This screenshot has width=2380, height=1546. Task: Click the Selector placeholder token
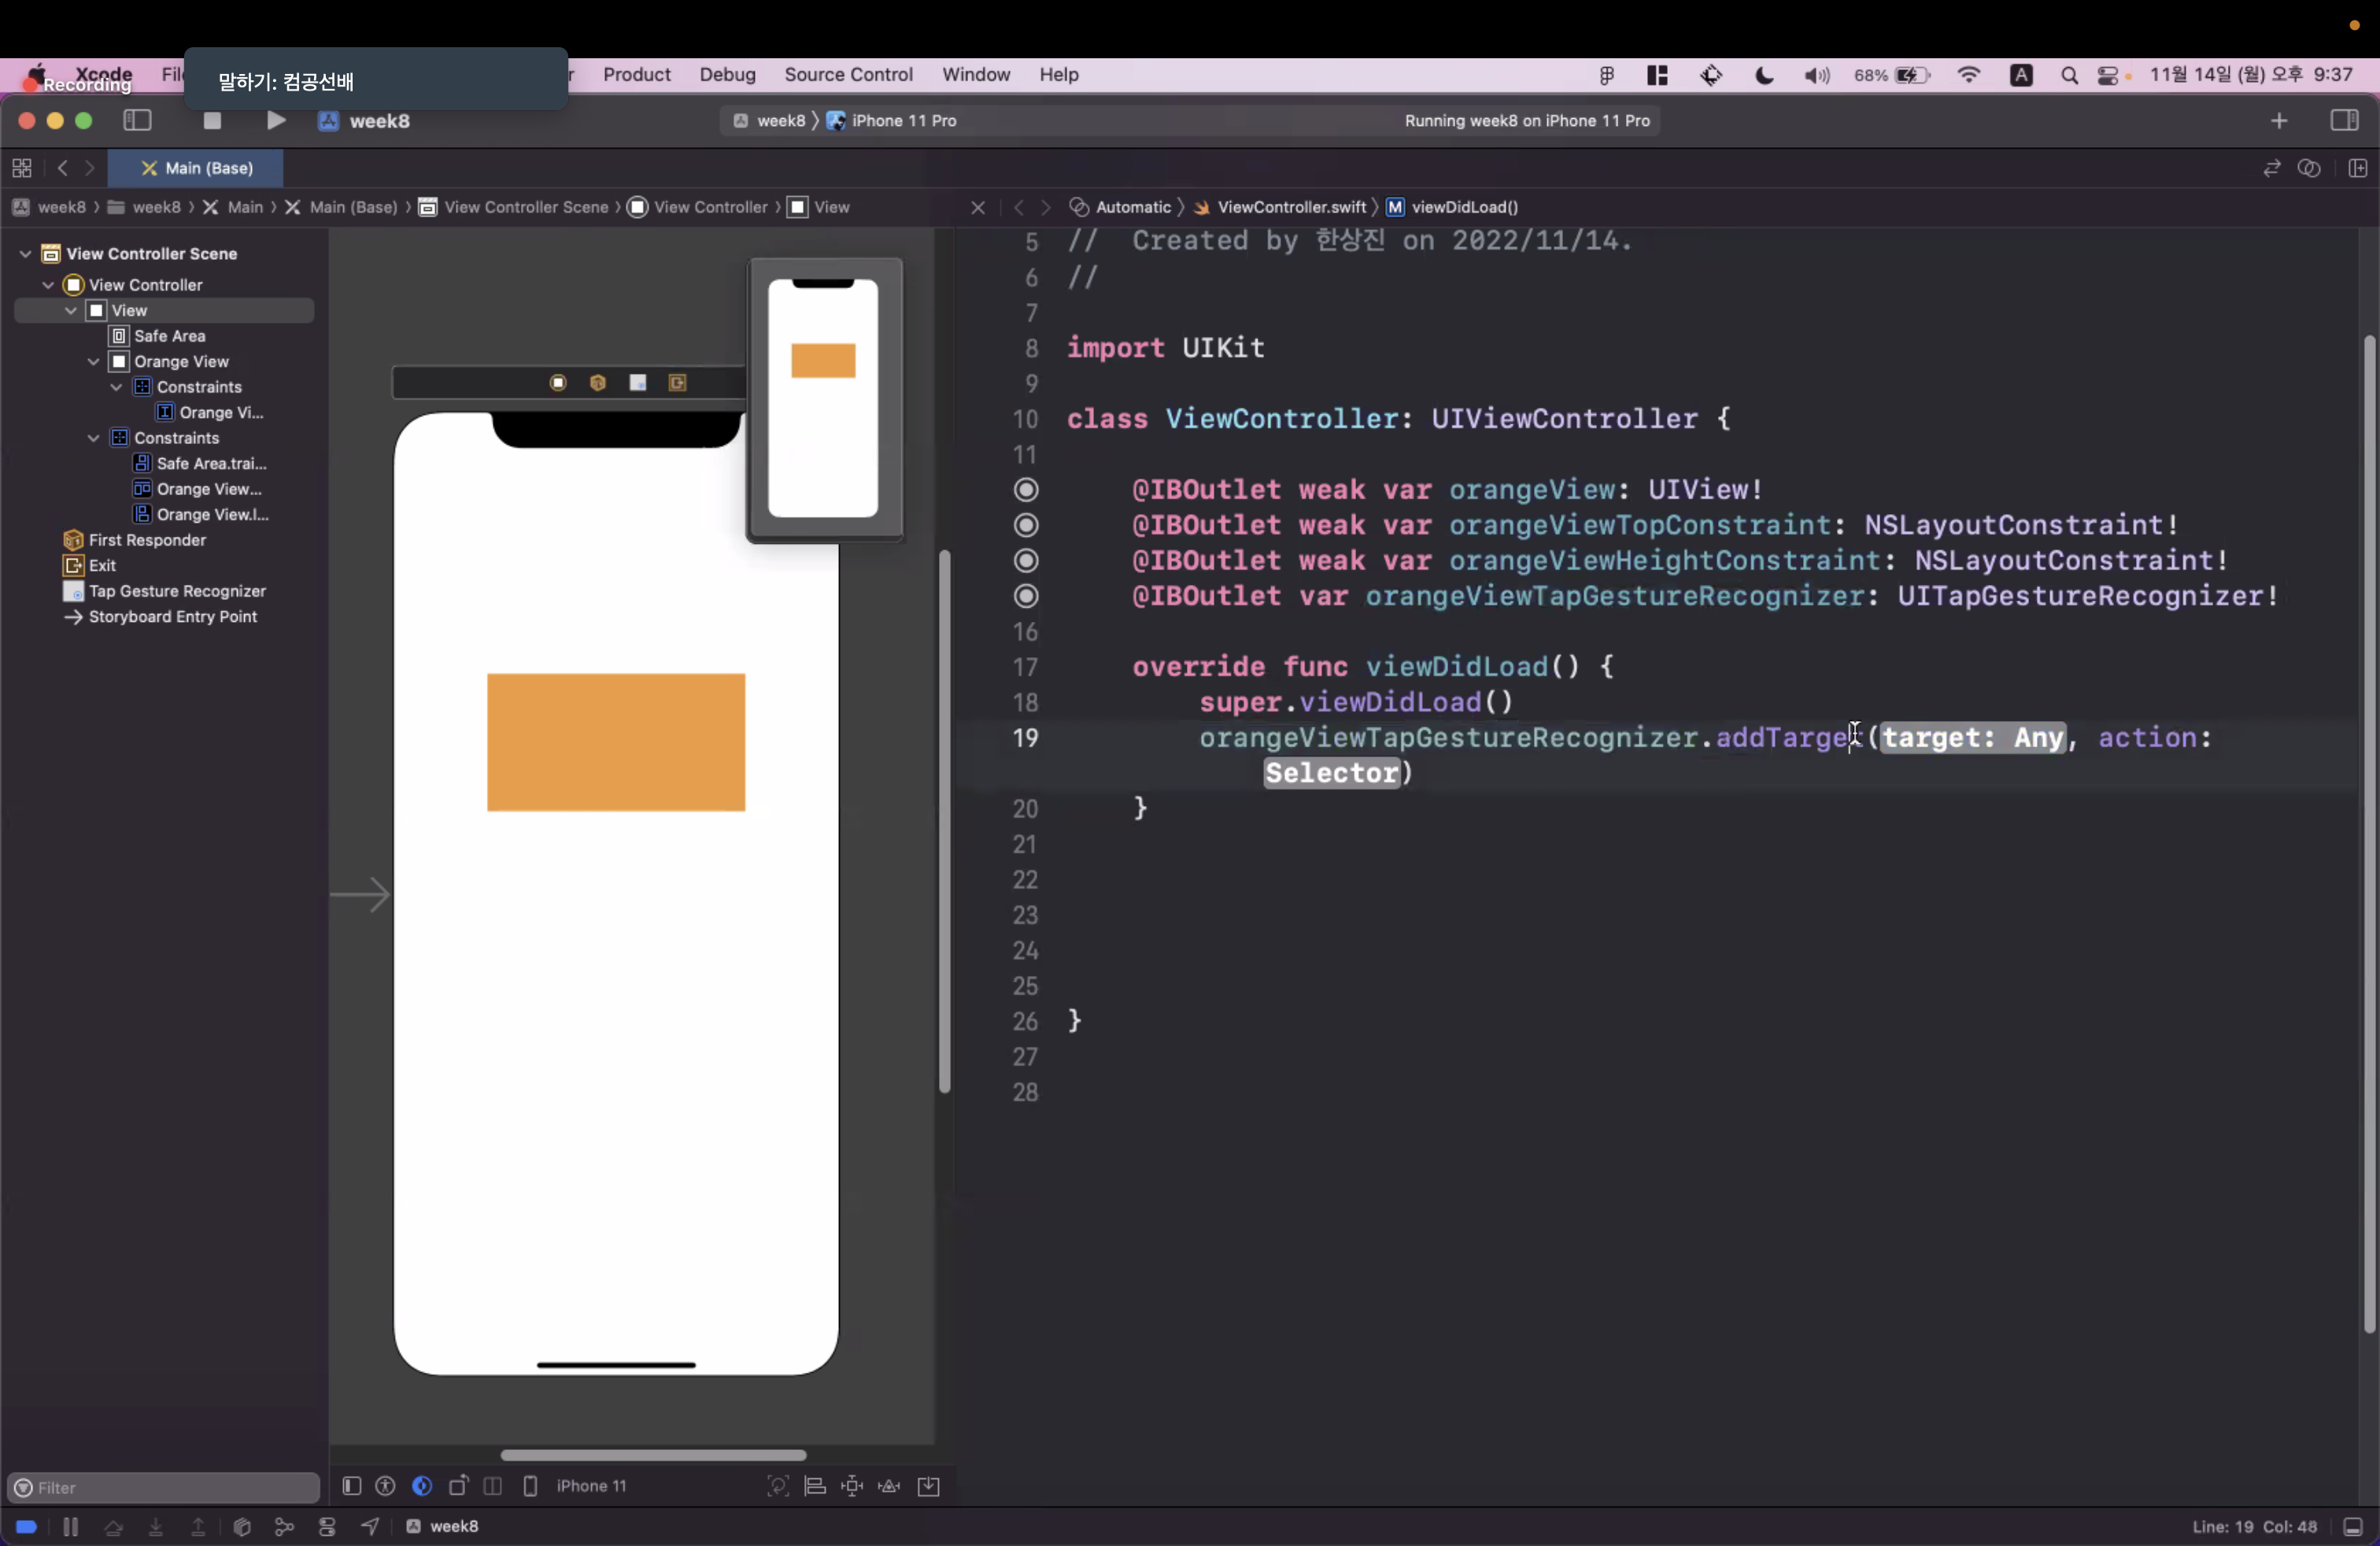1332,773
